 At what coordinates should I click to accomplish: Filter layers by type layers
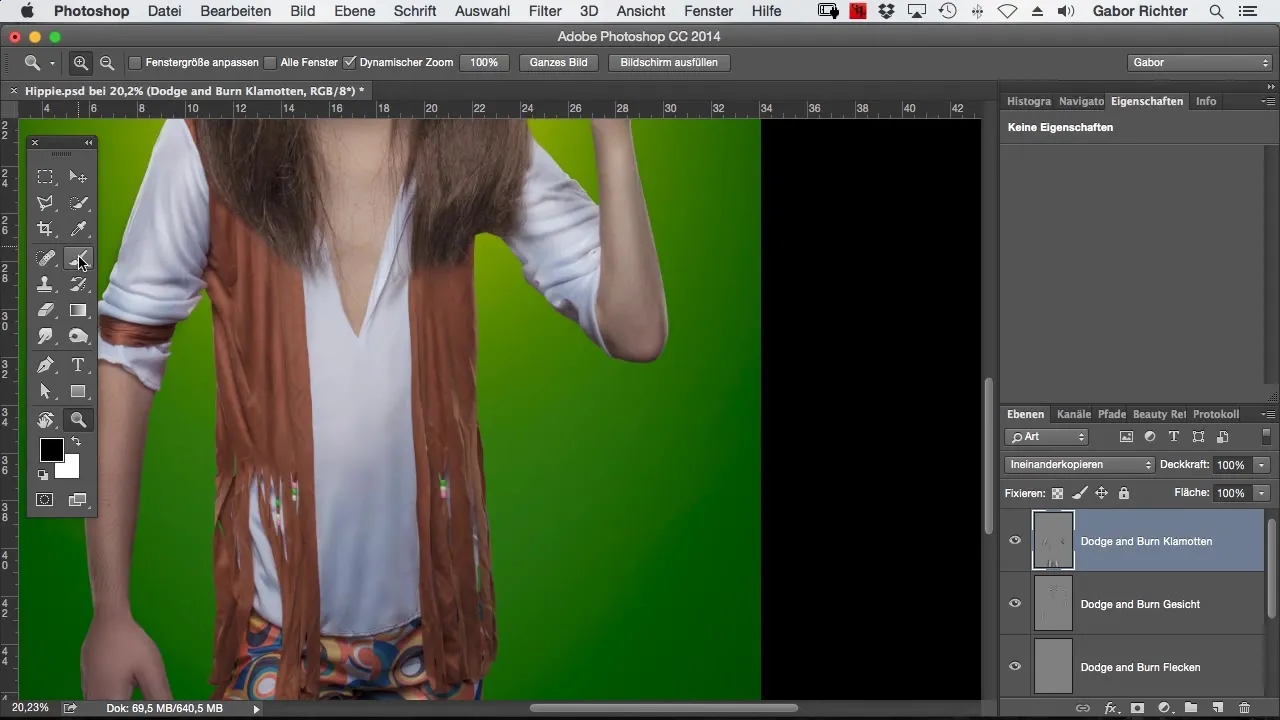coord(1174,437)
